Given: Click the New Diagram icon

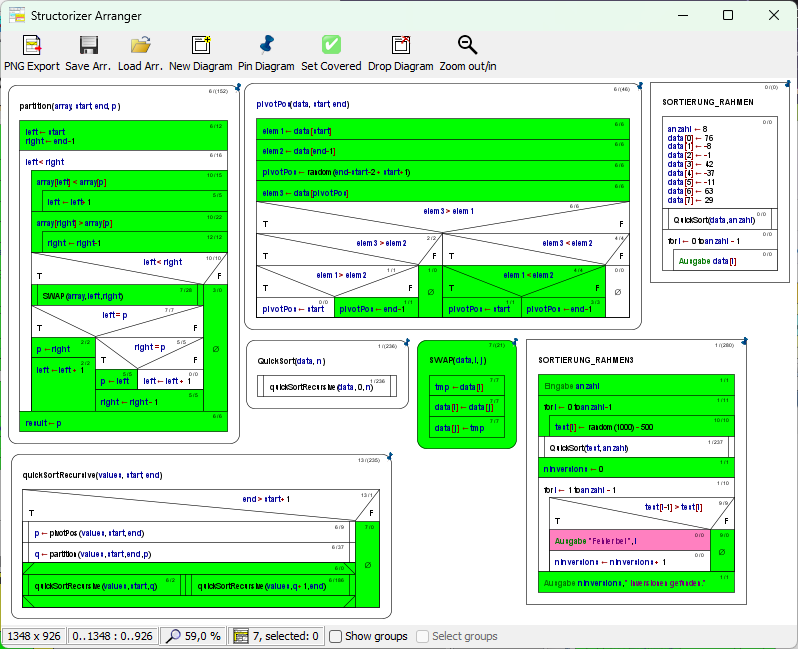Looking at the screenshot, I should (x=201, y=45).
